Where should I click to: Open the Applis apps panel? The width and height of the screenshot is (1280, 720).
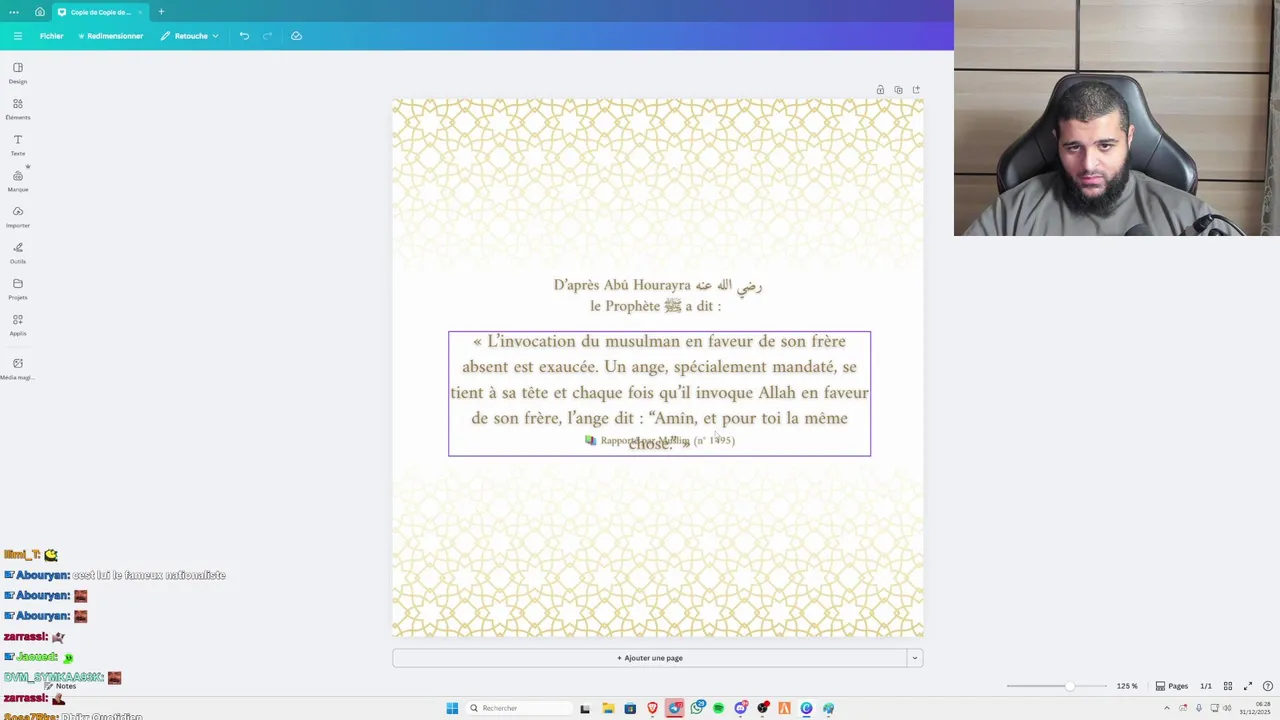point(18,325)
